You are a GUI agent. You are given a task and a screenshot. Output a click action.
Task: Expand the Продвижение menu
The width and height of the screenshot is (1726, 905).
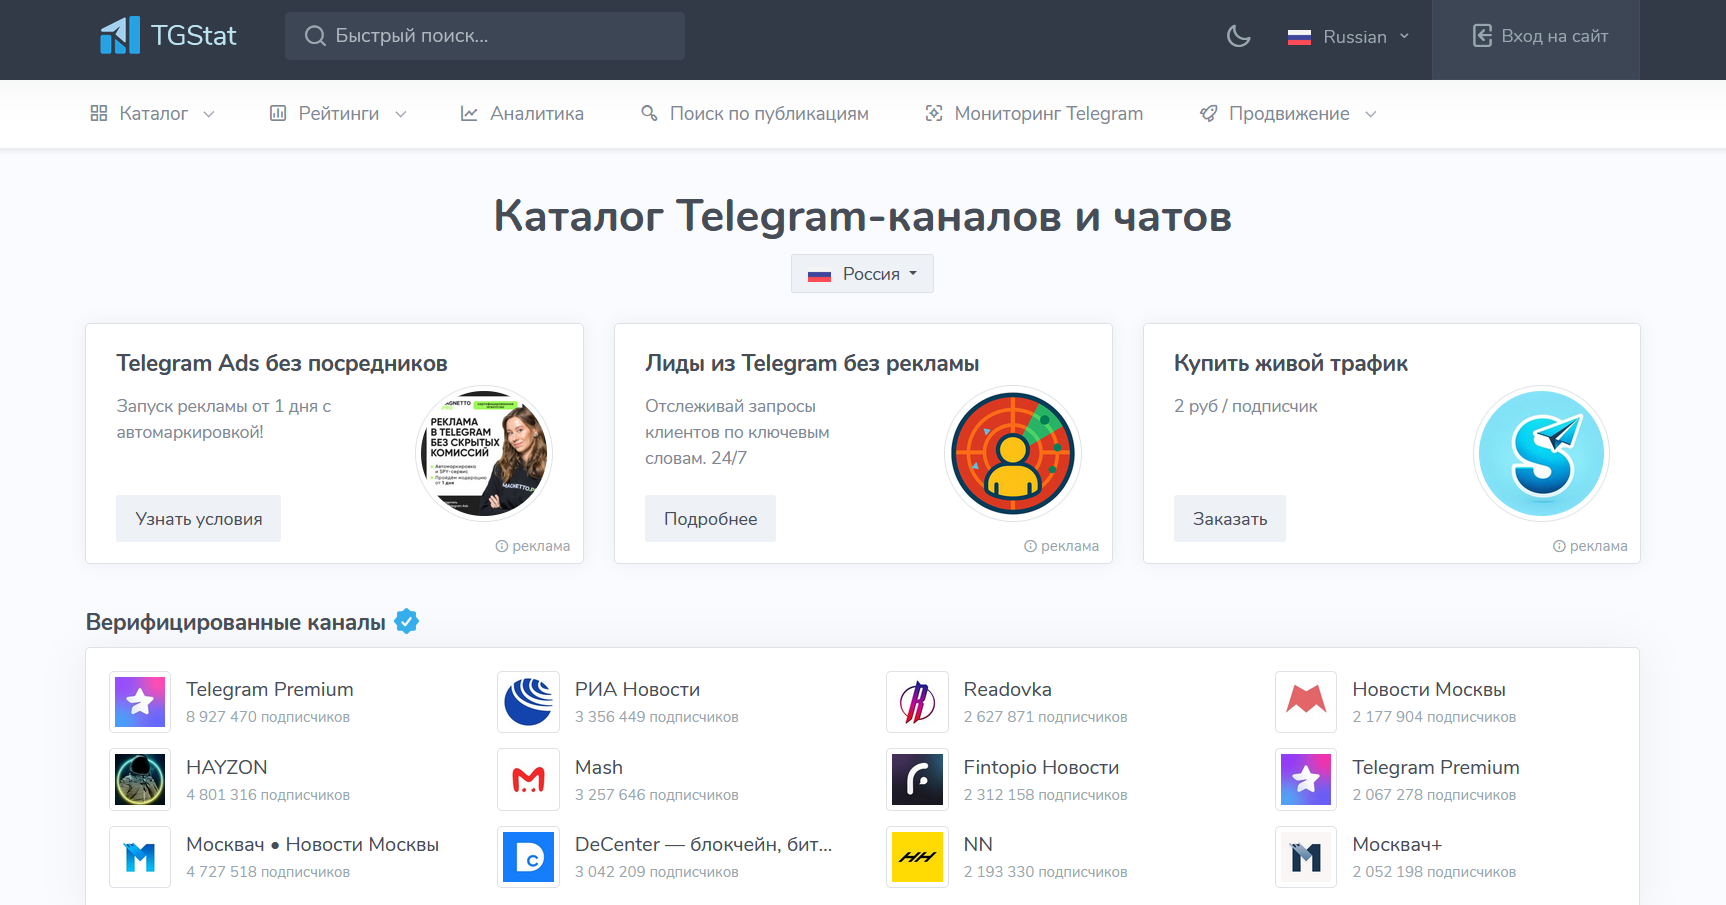pyautogui.click(x=1288, y=114)
